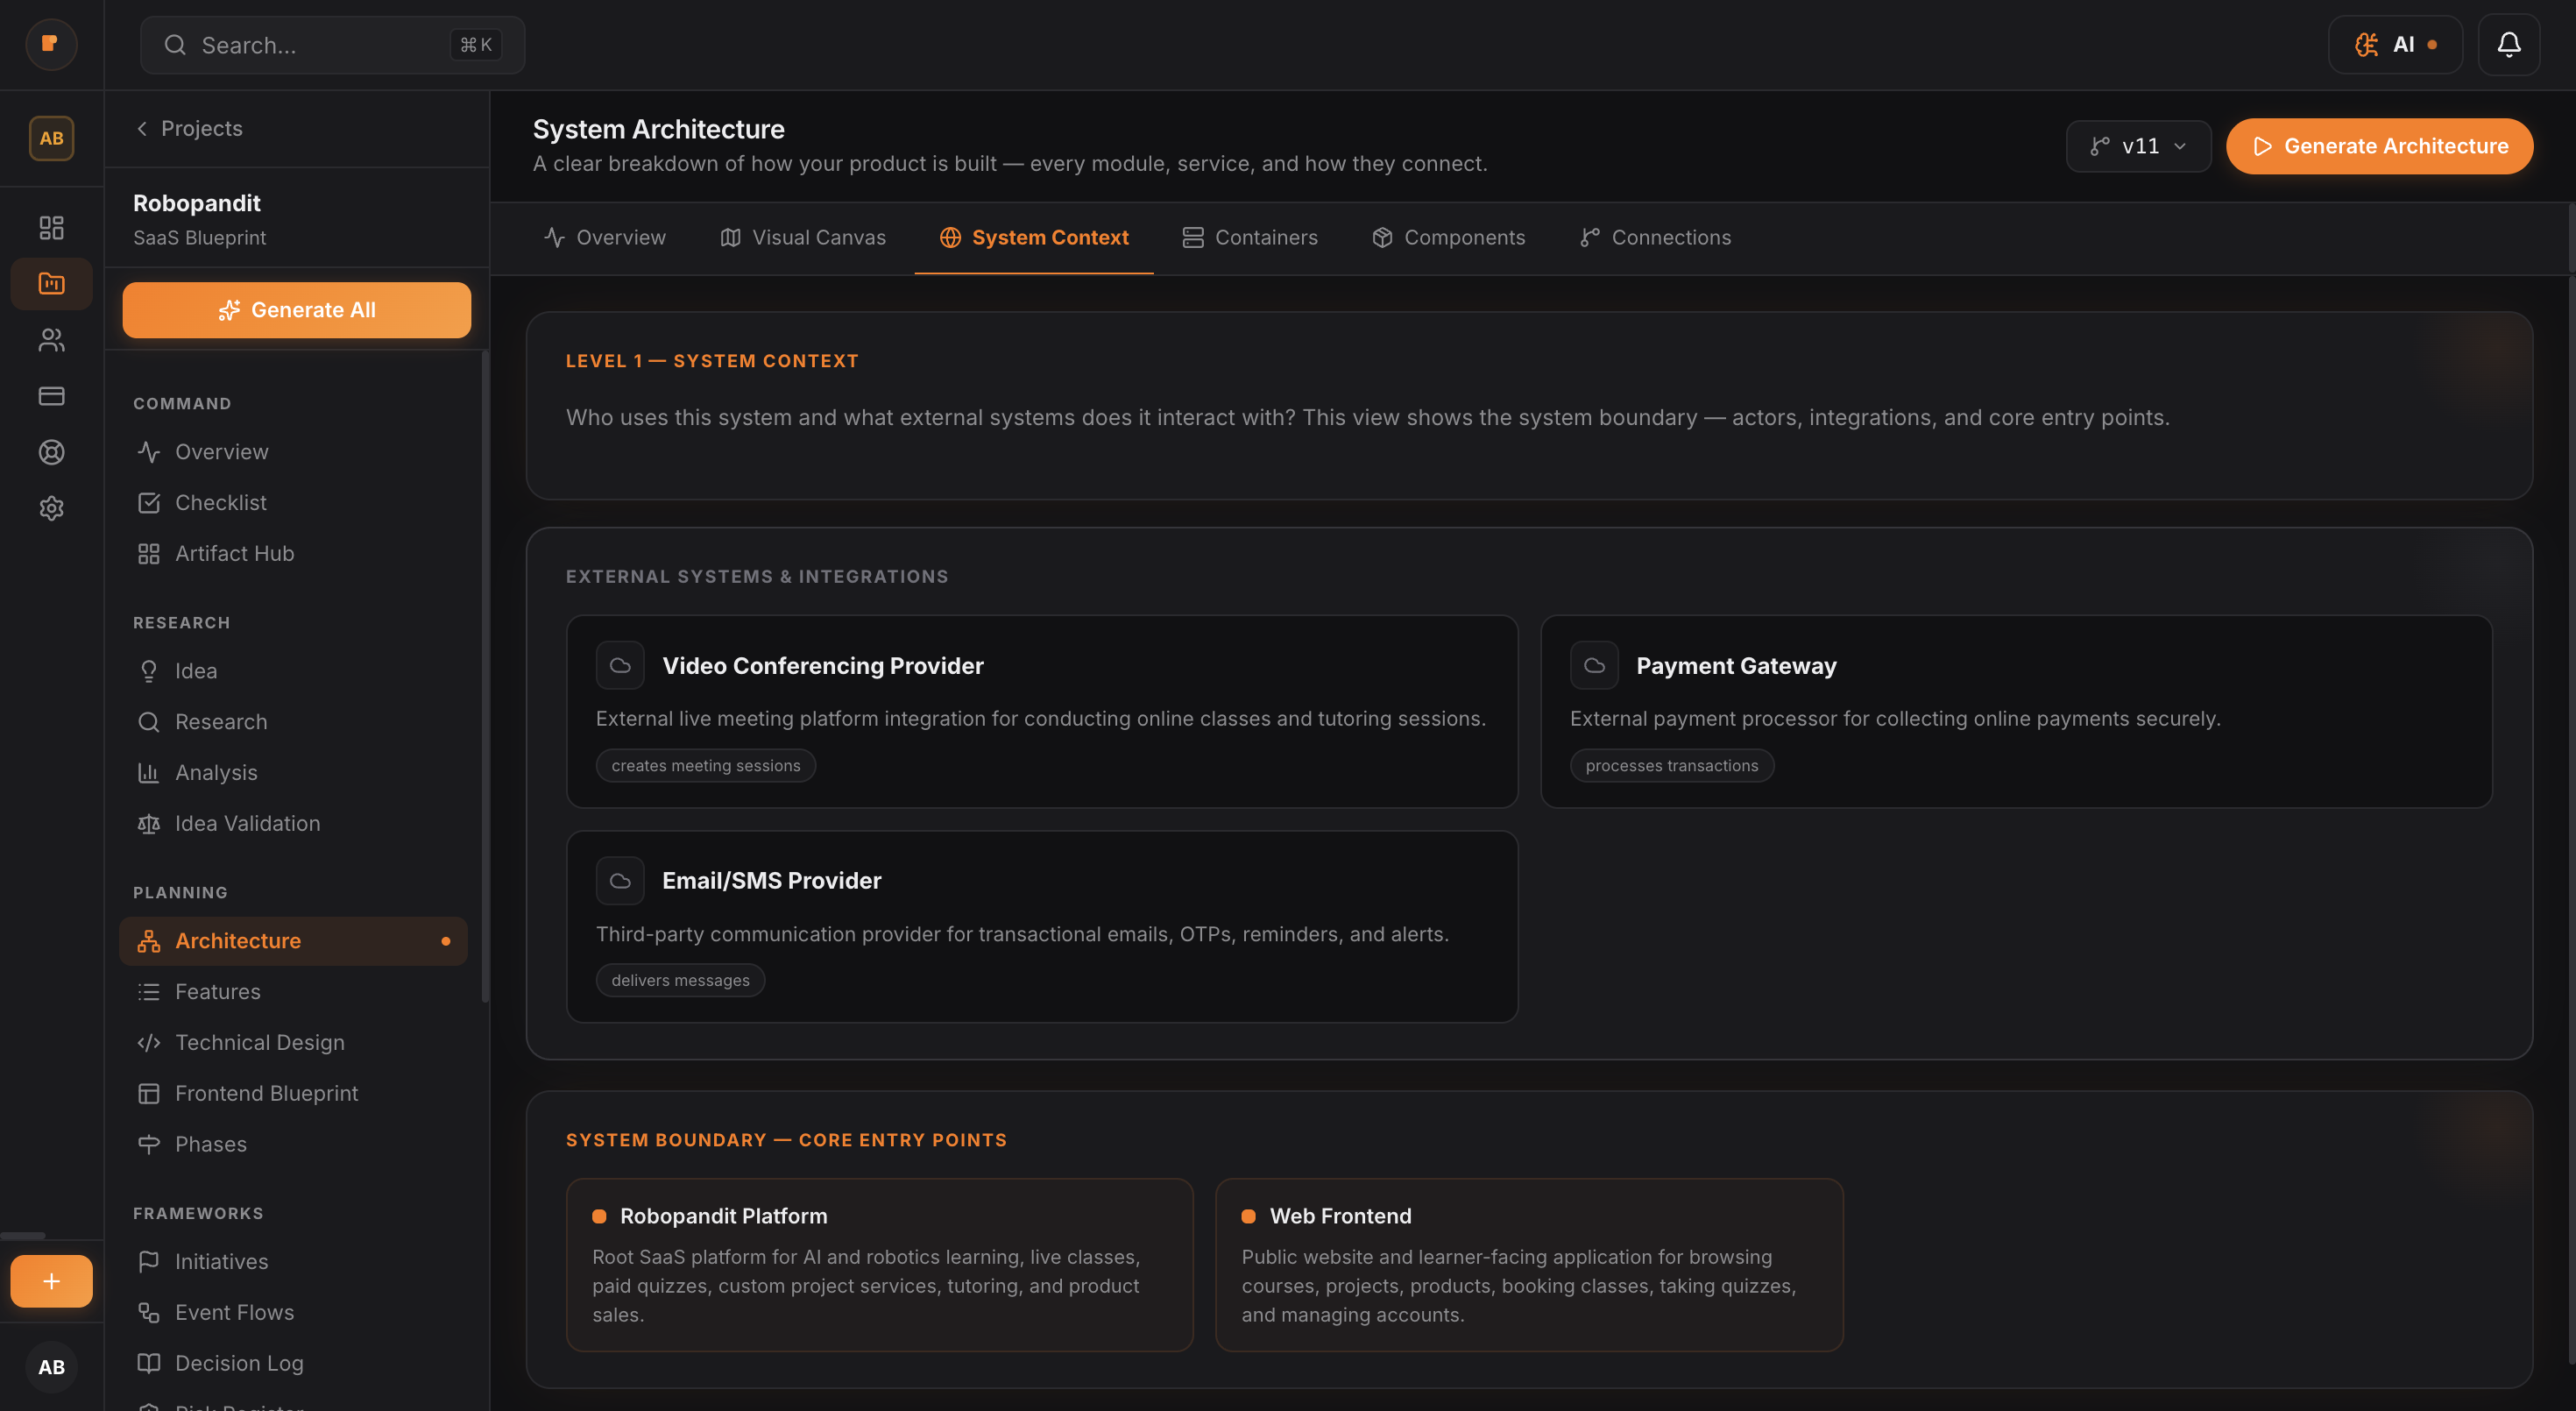
Task: Select the Projects folder icon in the sidebar
Action: tap(51, 283)
